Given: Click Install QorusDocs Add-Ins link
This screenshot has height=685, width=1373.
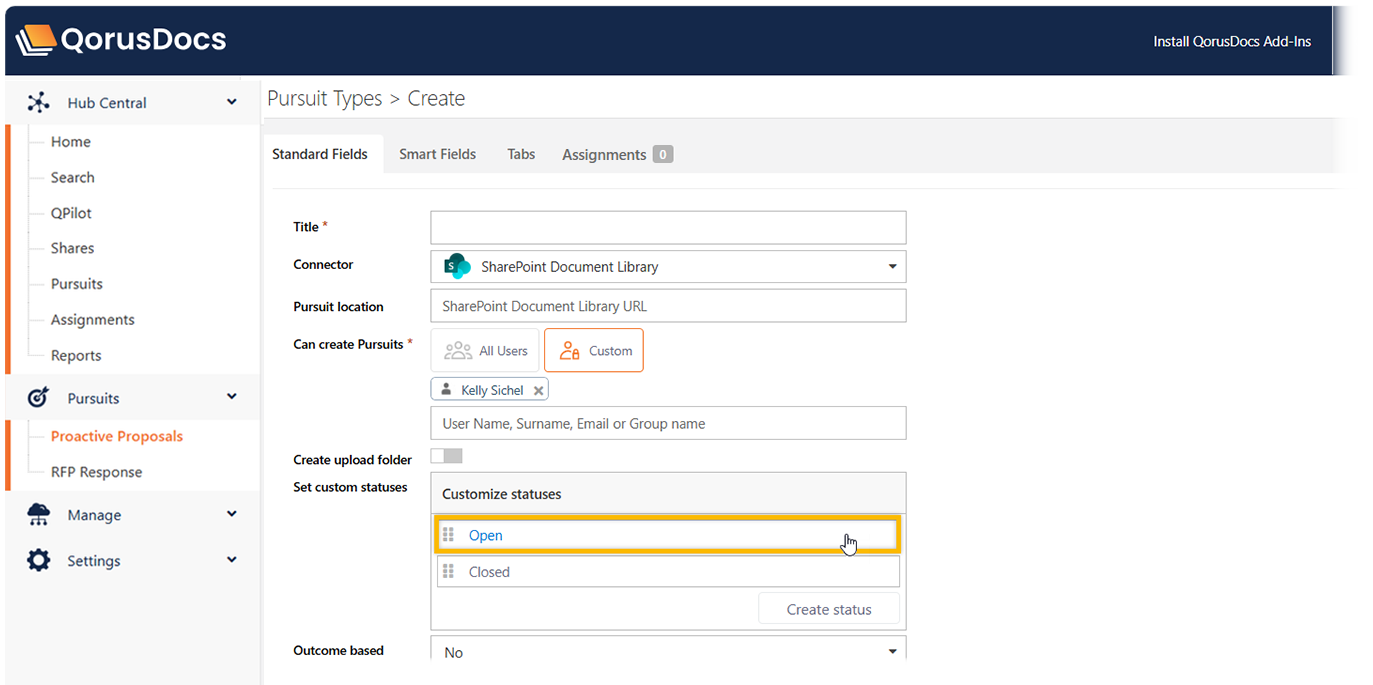Looking at the screenshot, I should pos(1231,42).
